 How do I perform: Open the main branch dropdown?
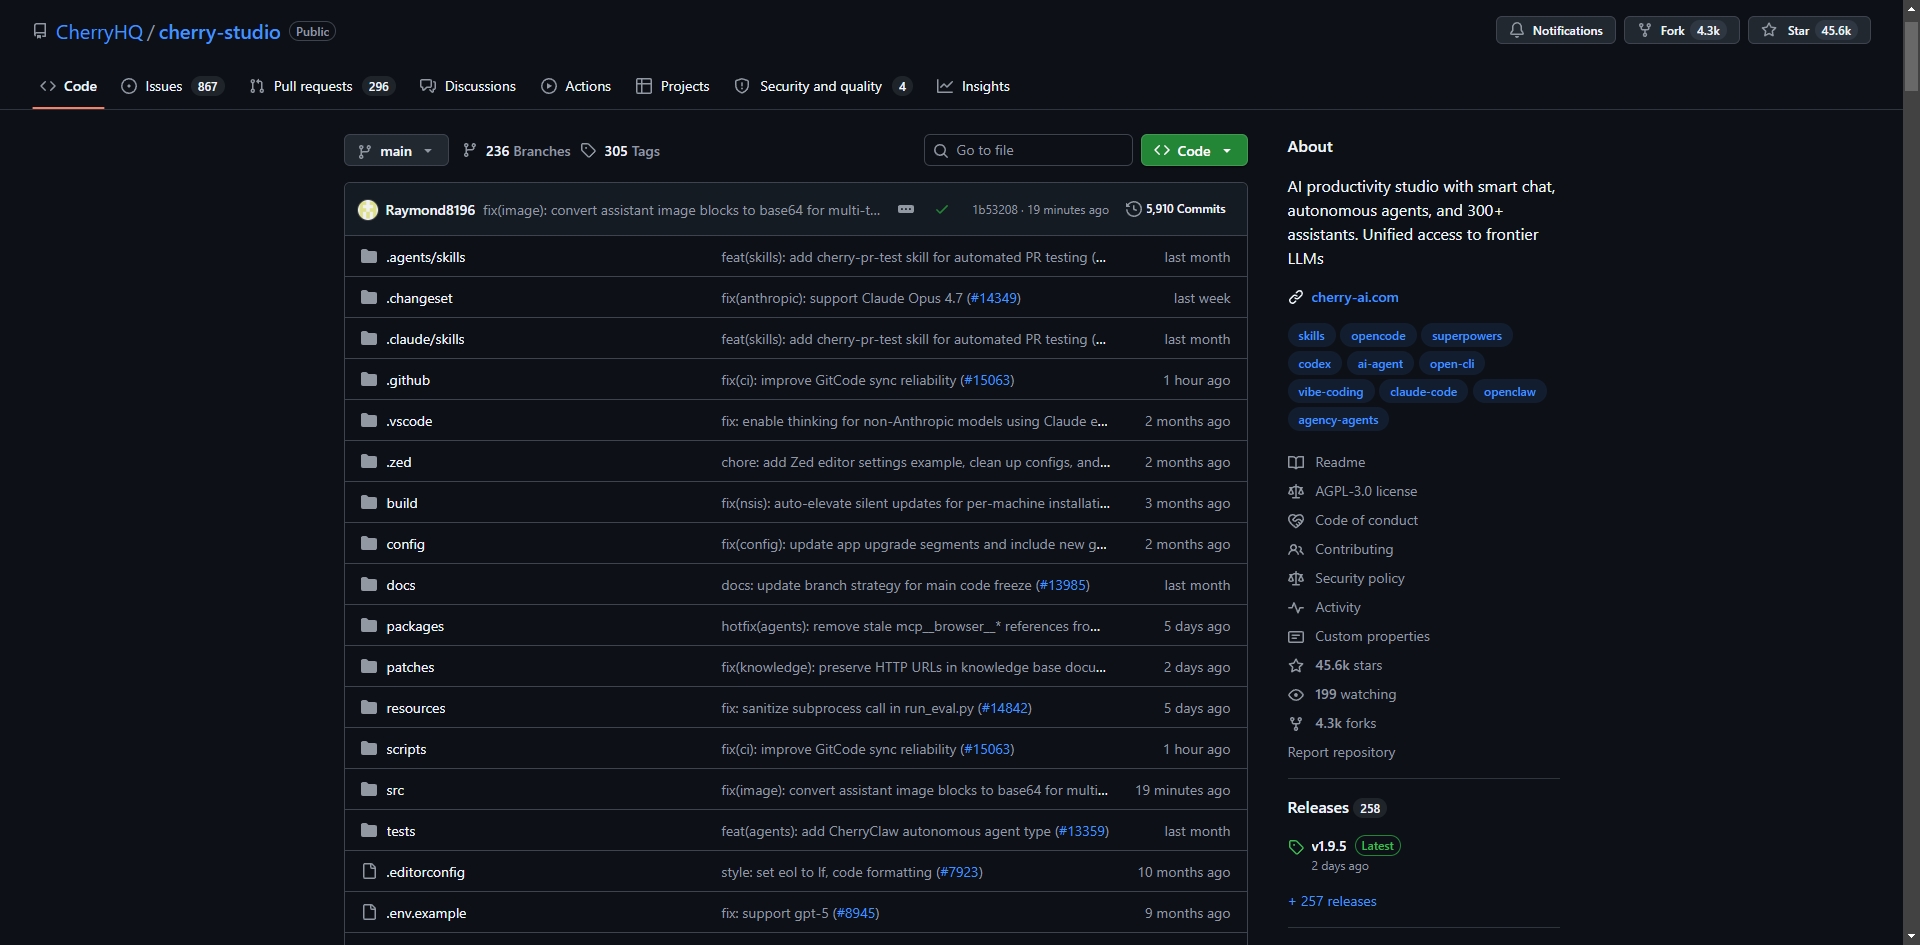pyautogui.click(x=396, y=150)
